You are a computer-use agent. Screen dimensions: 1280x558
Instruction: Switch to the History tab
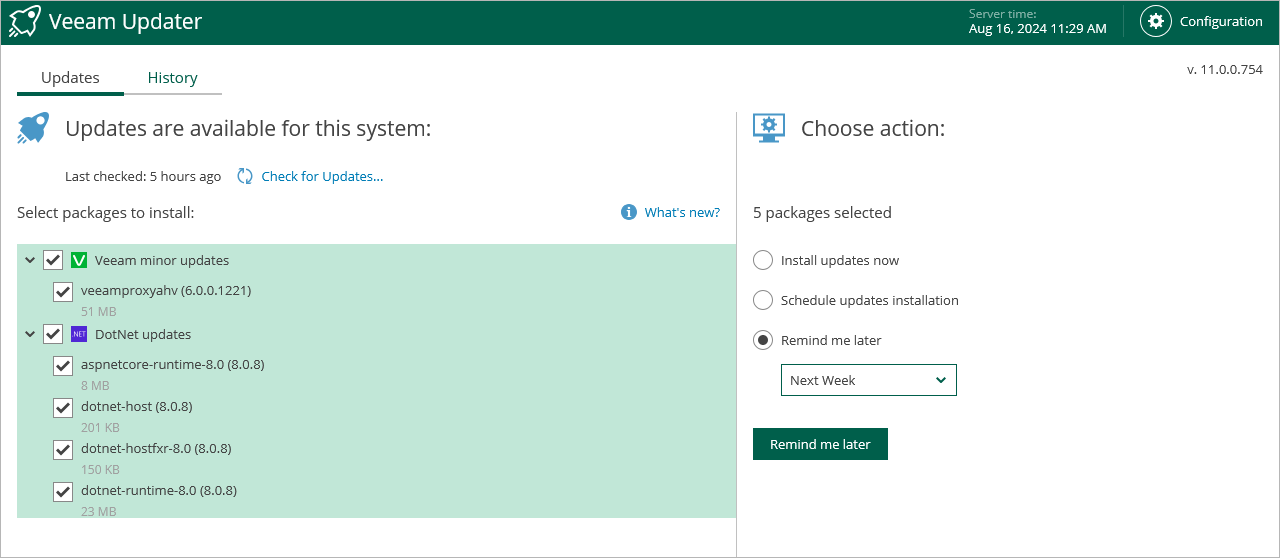point(172,78)
